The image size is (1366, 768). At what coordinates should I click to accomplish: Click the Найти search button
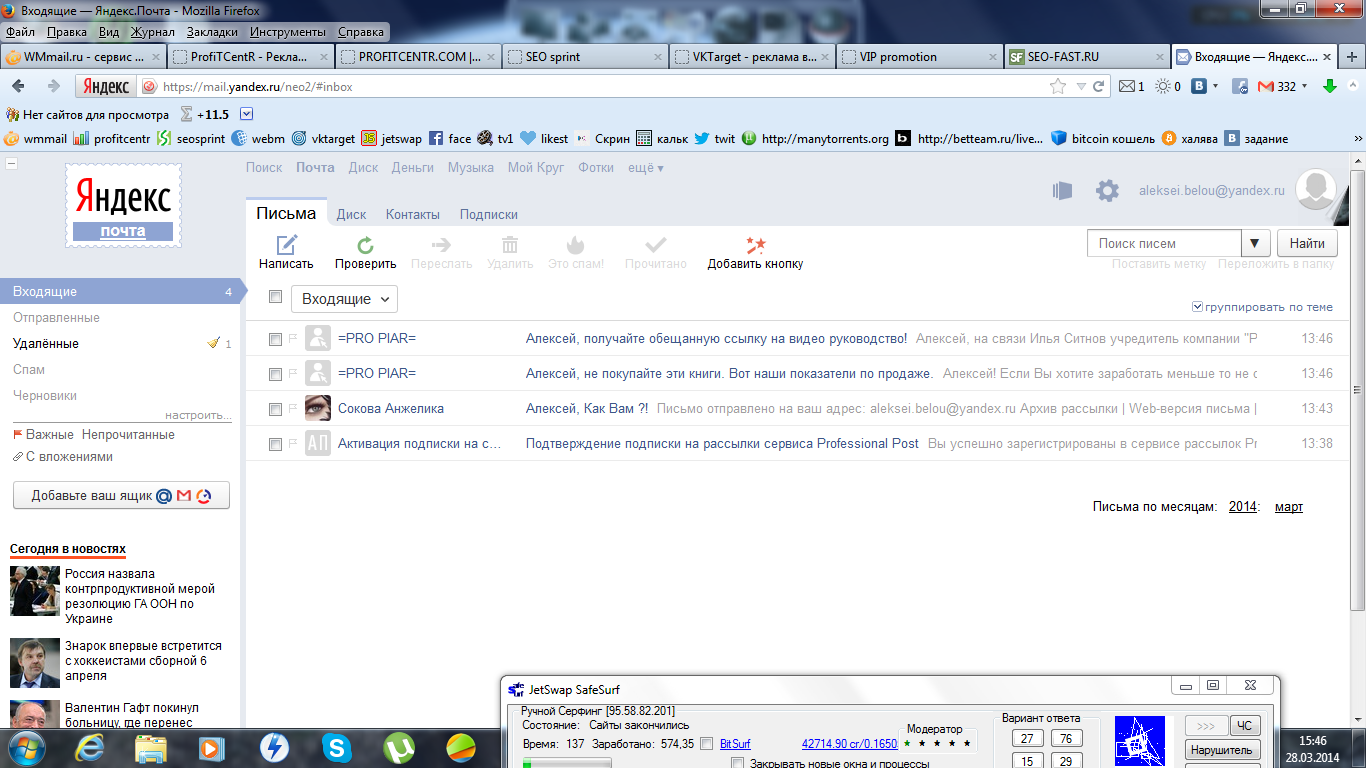[1307, 243]
